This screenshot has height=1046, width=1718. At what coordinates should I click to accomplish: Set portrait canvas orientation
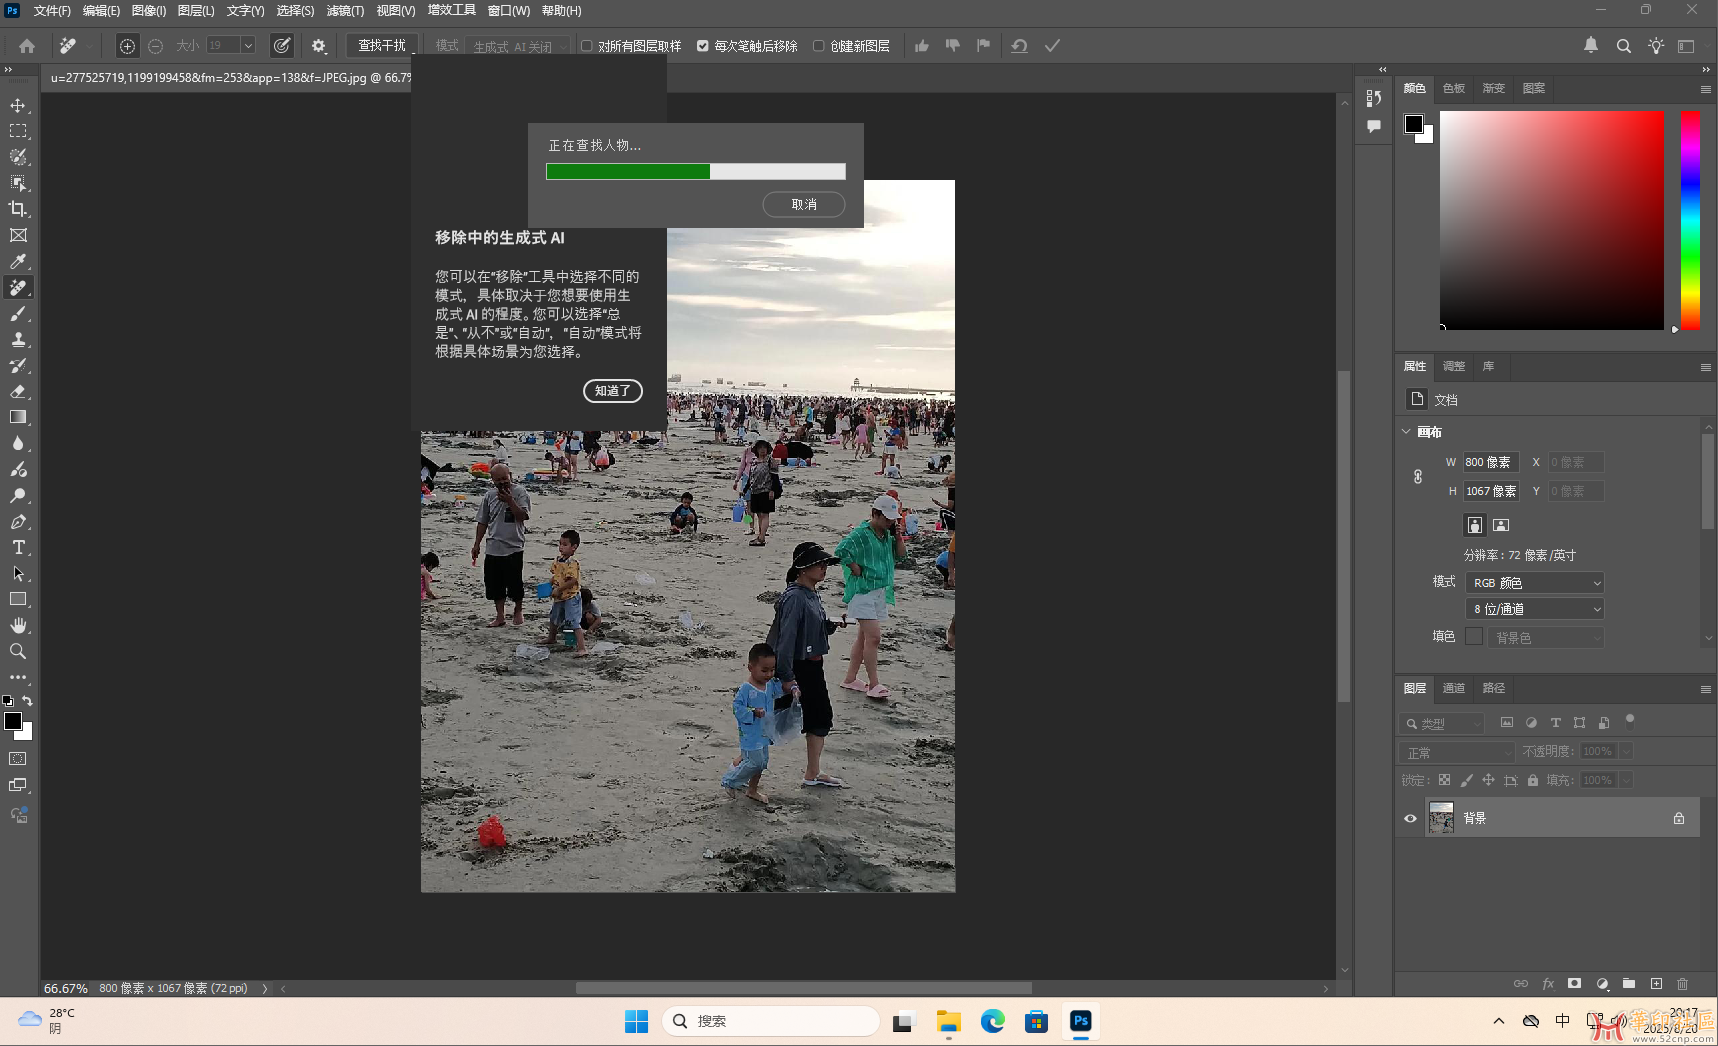click(1475, 525)
